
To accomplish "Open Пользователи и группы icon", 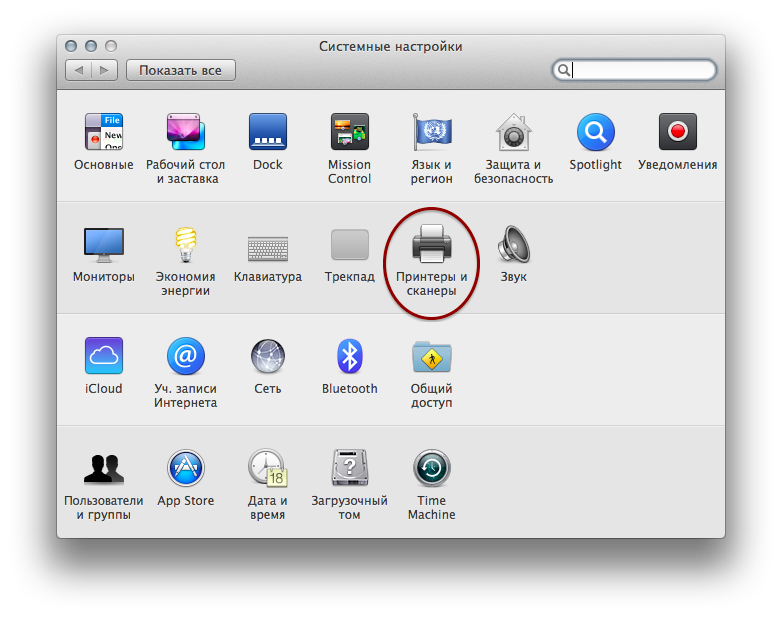I will pyautogui.click(x=104, y=469).
